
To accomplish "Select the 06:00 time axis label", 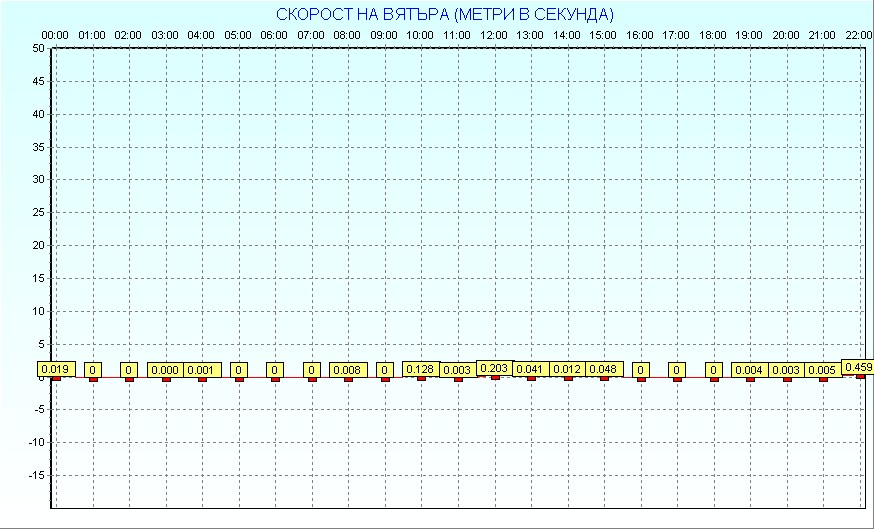I will pyautogui.click(x=274, y=36).
